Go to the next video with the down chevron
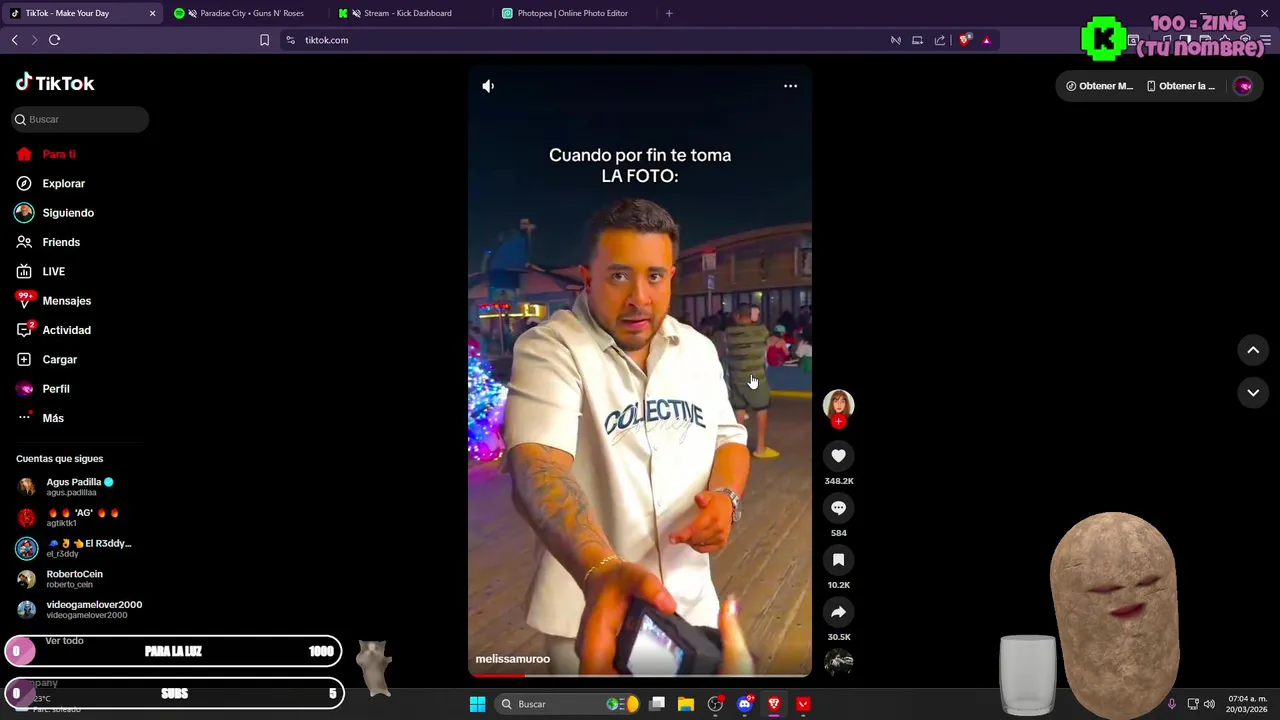The height and width of the screenshot is (720, 1280). (x=1253, y=393)
